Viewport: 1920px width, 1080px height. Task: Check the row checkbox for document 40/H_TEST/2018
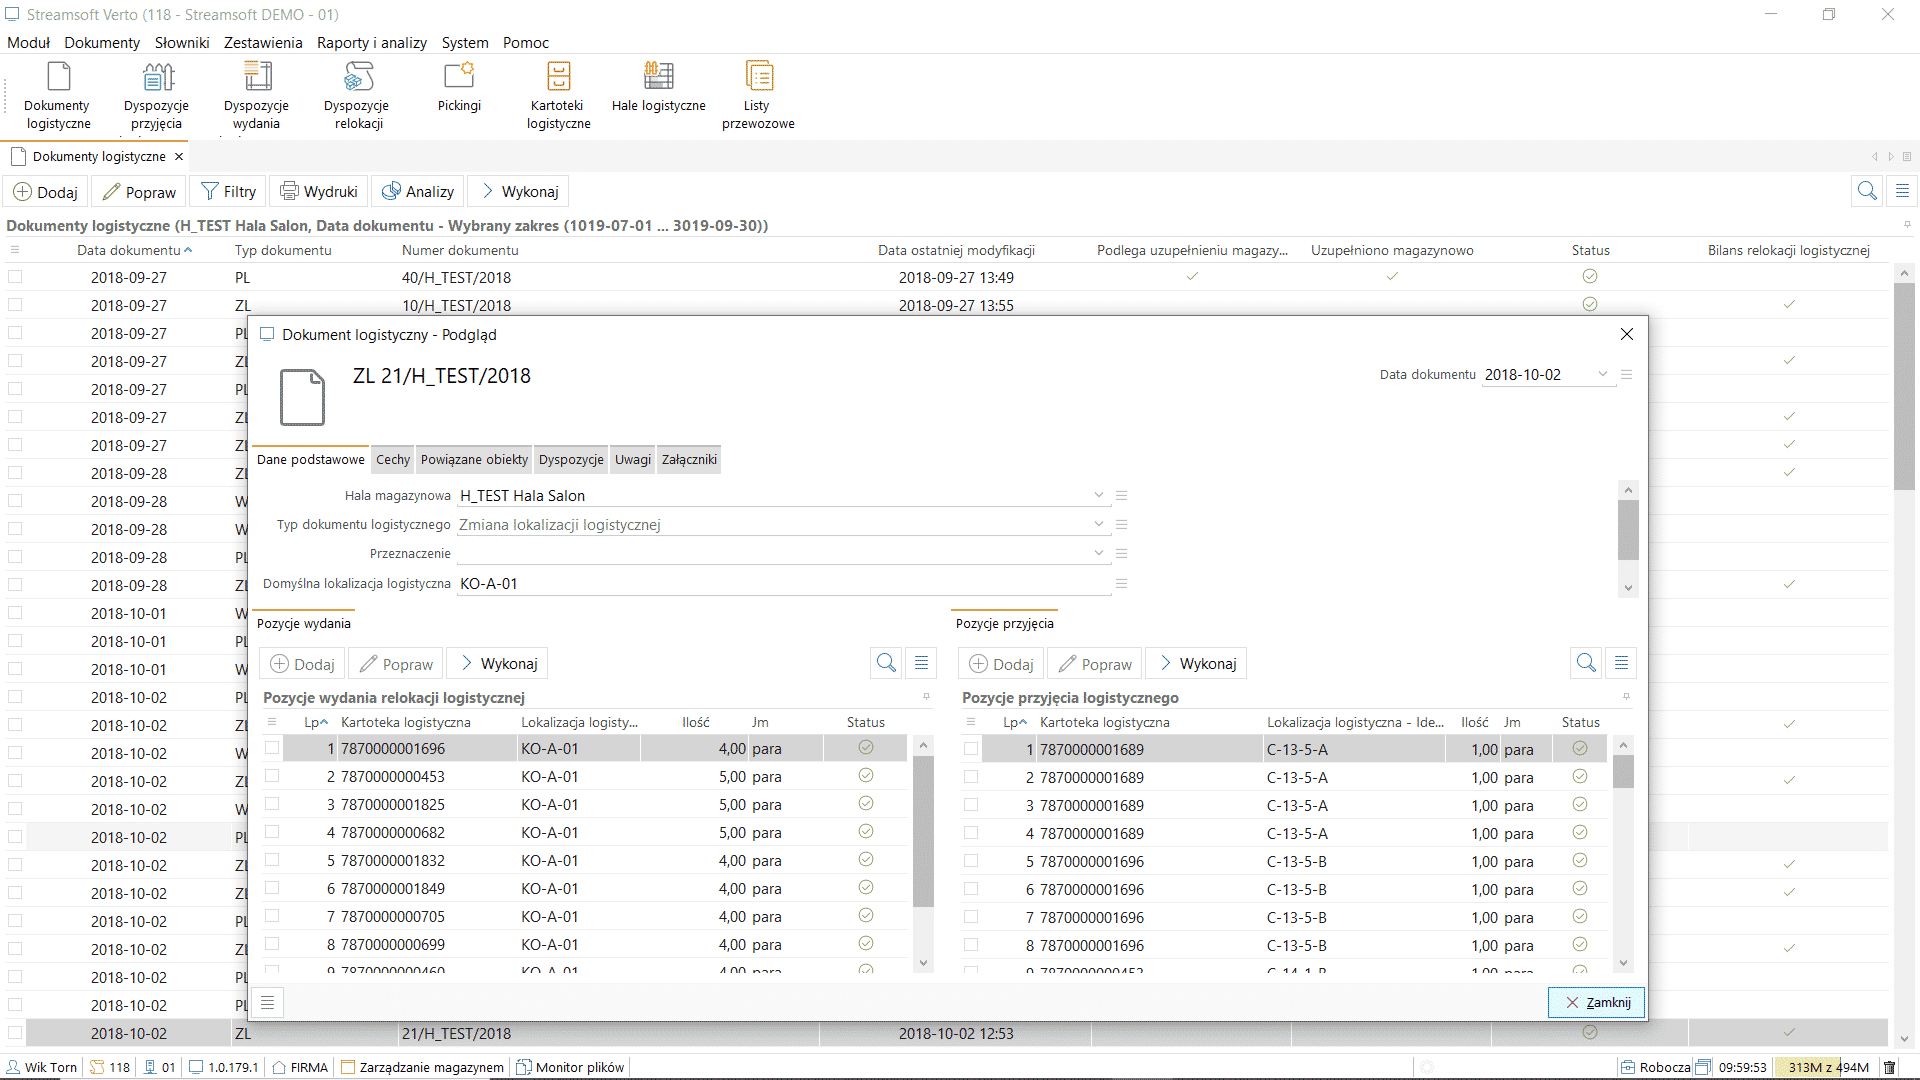point(16,277)
